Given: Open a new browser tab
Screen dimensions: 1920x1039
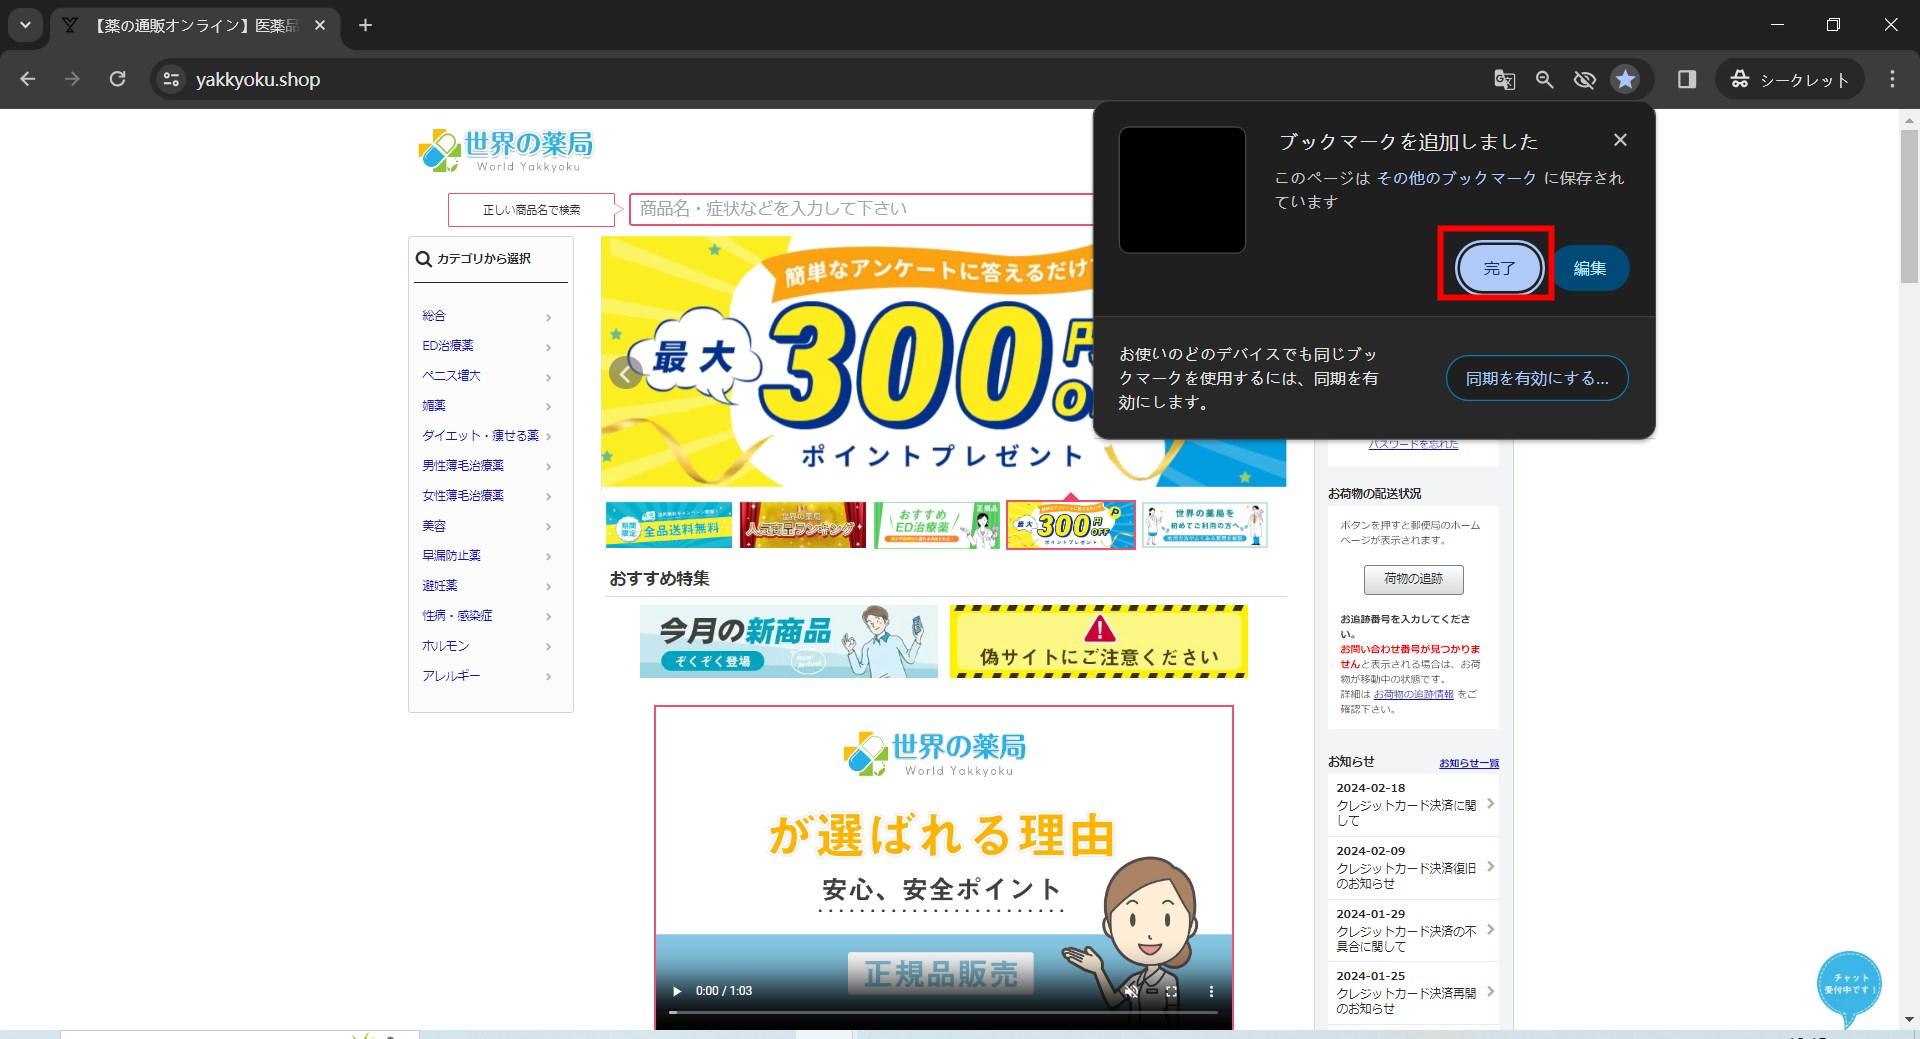Looking at the screenshot, I should 365,25.
